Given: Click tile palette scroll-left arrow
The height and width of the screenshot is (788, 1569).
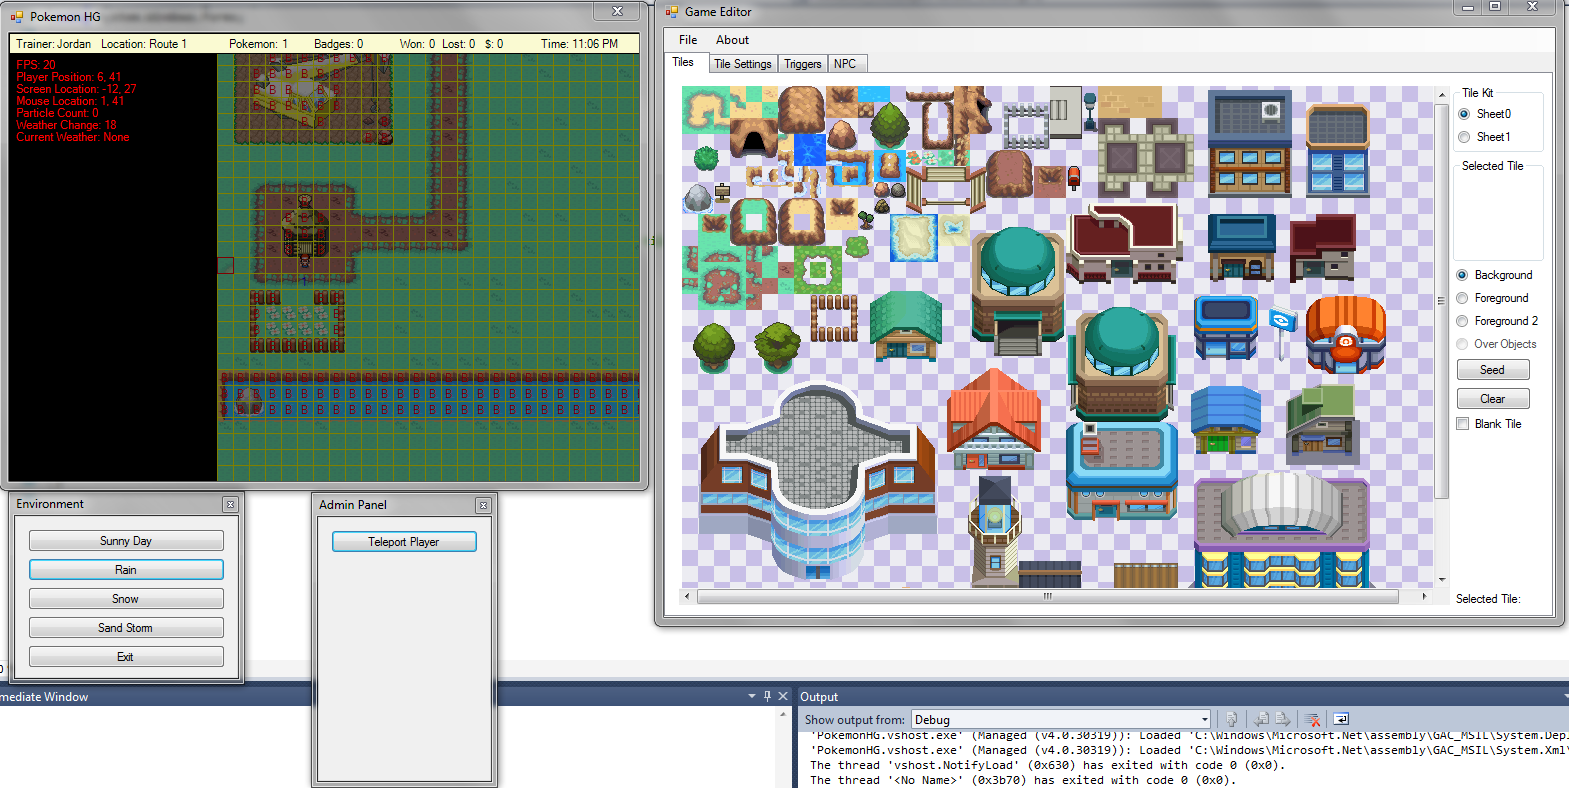Looking at the screenshot, I should pos(687,596).
